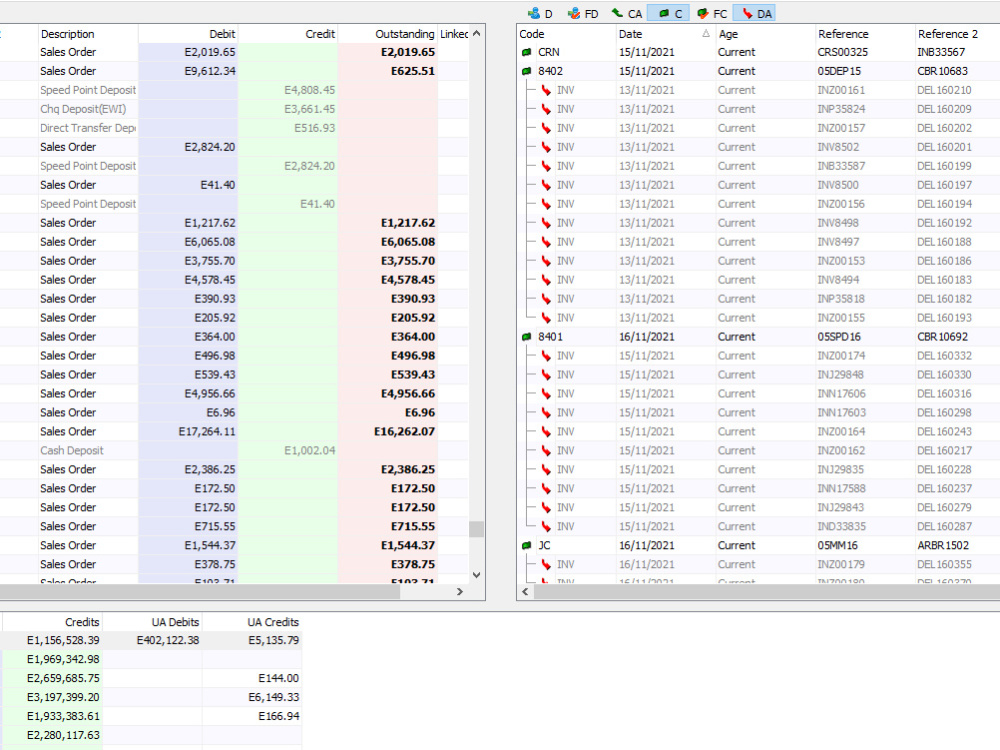Click the E4,808.45 credit cell
Screen dimensions: 1000x750
(288, 91)
